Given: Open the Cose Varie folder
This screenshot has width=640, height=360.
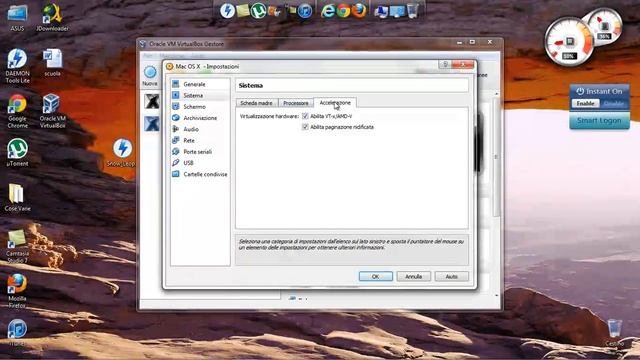Looking at the screenshot, I should click(17, 197).
